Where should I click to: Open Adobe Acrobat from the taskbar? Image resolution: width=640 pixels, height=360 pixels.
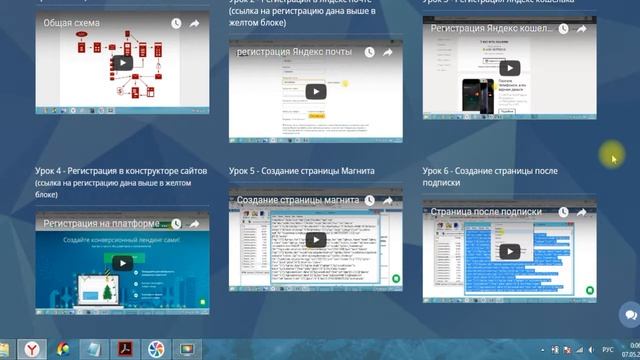tap(124, 349)
